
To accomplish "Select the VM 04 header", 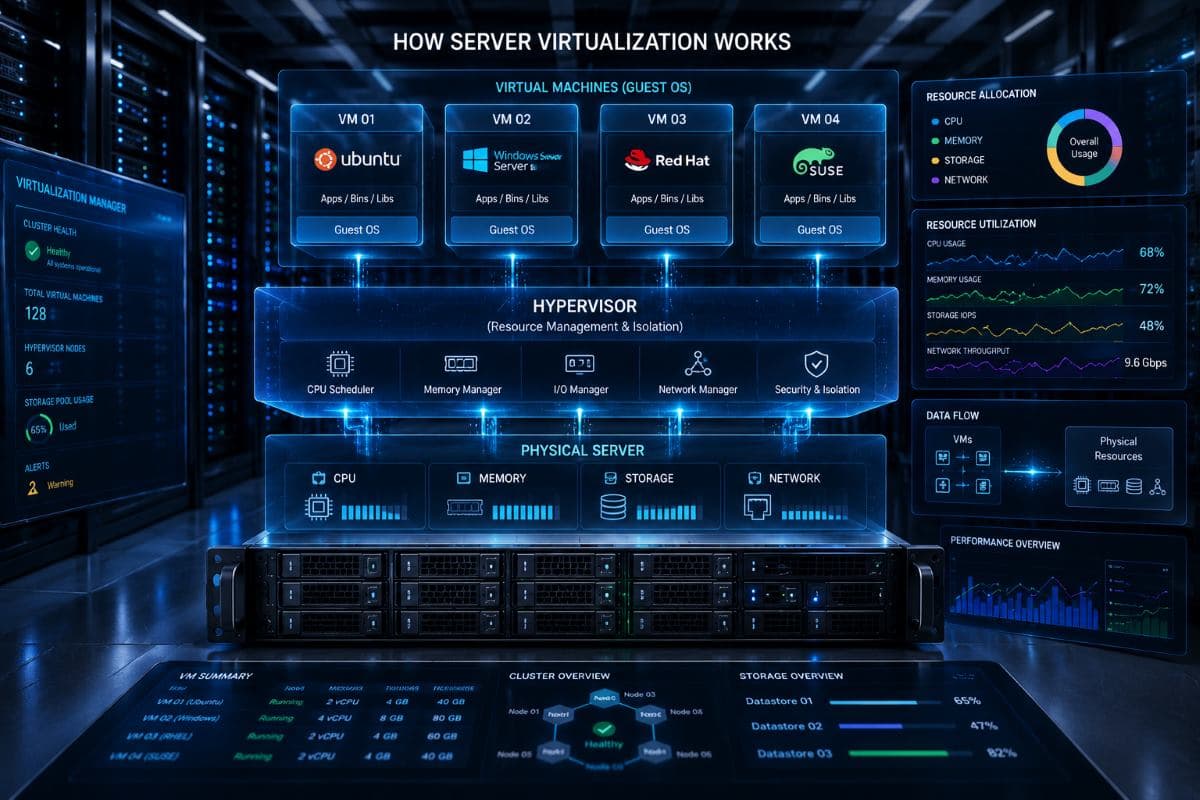I will (820, 120).
